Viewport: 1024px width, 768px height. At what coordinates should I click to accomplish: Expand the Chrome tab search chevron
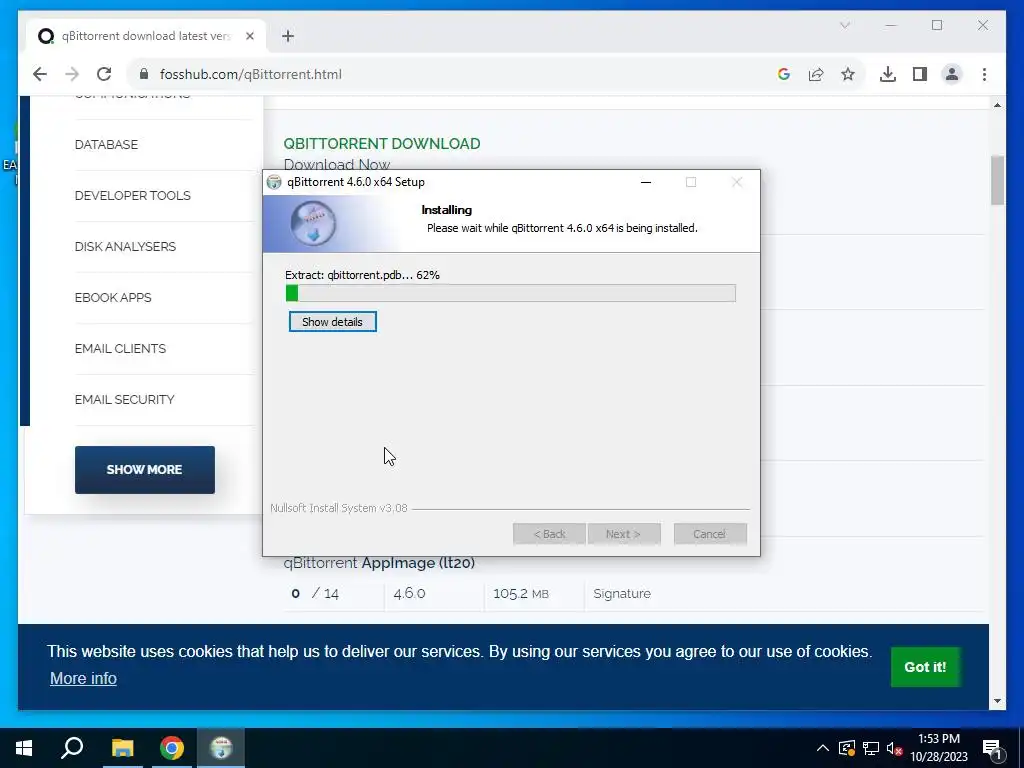(x=844, y=25)
